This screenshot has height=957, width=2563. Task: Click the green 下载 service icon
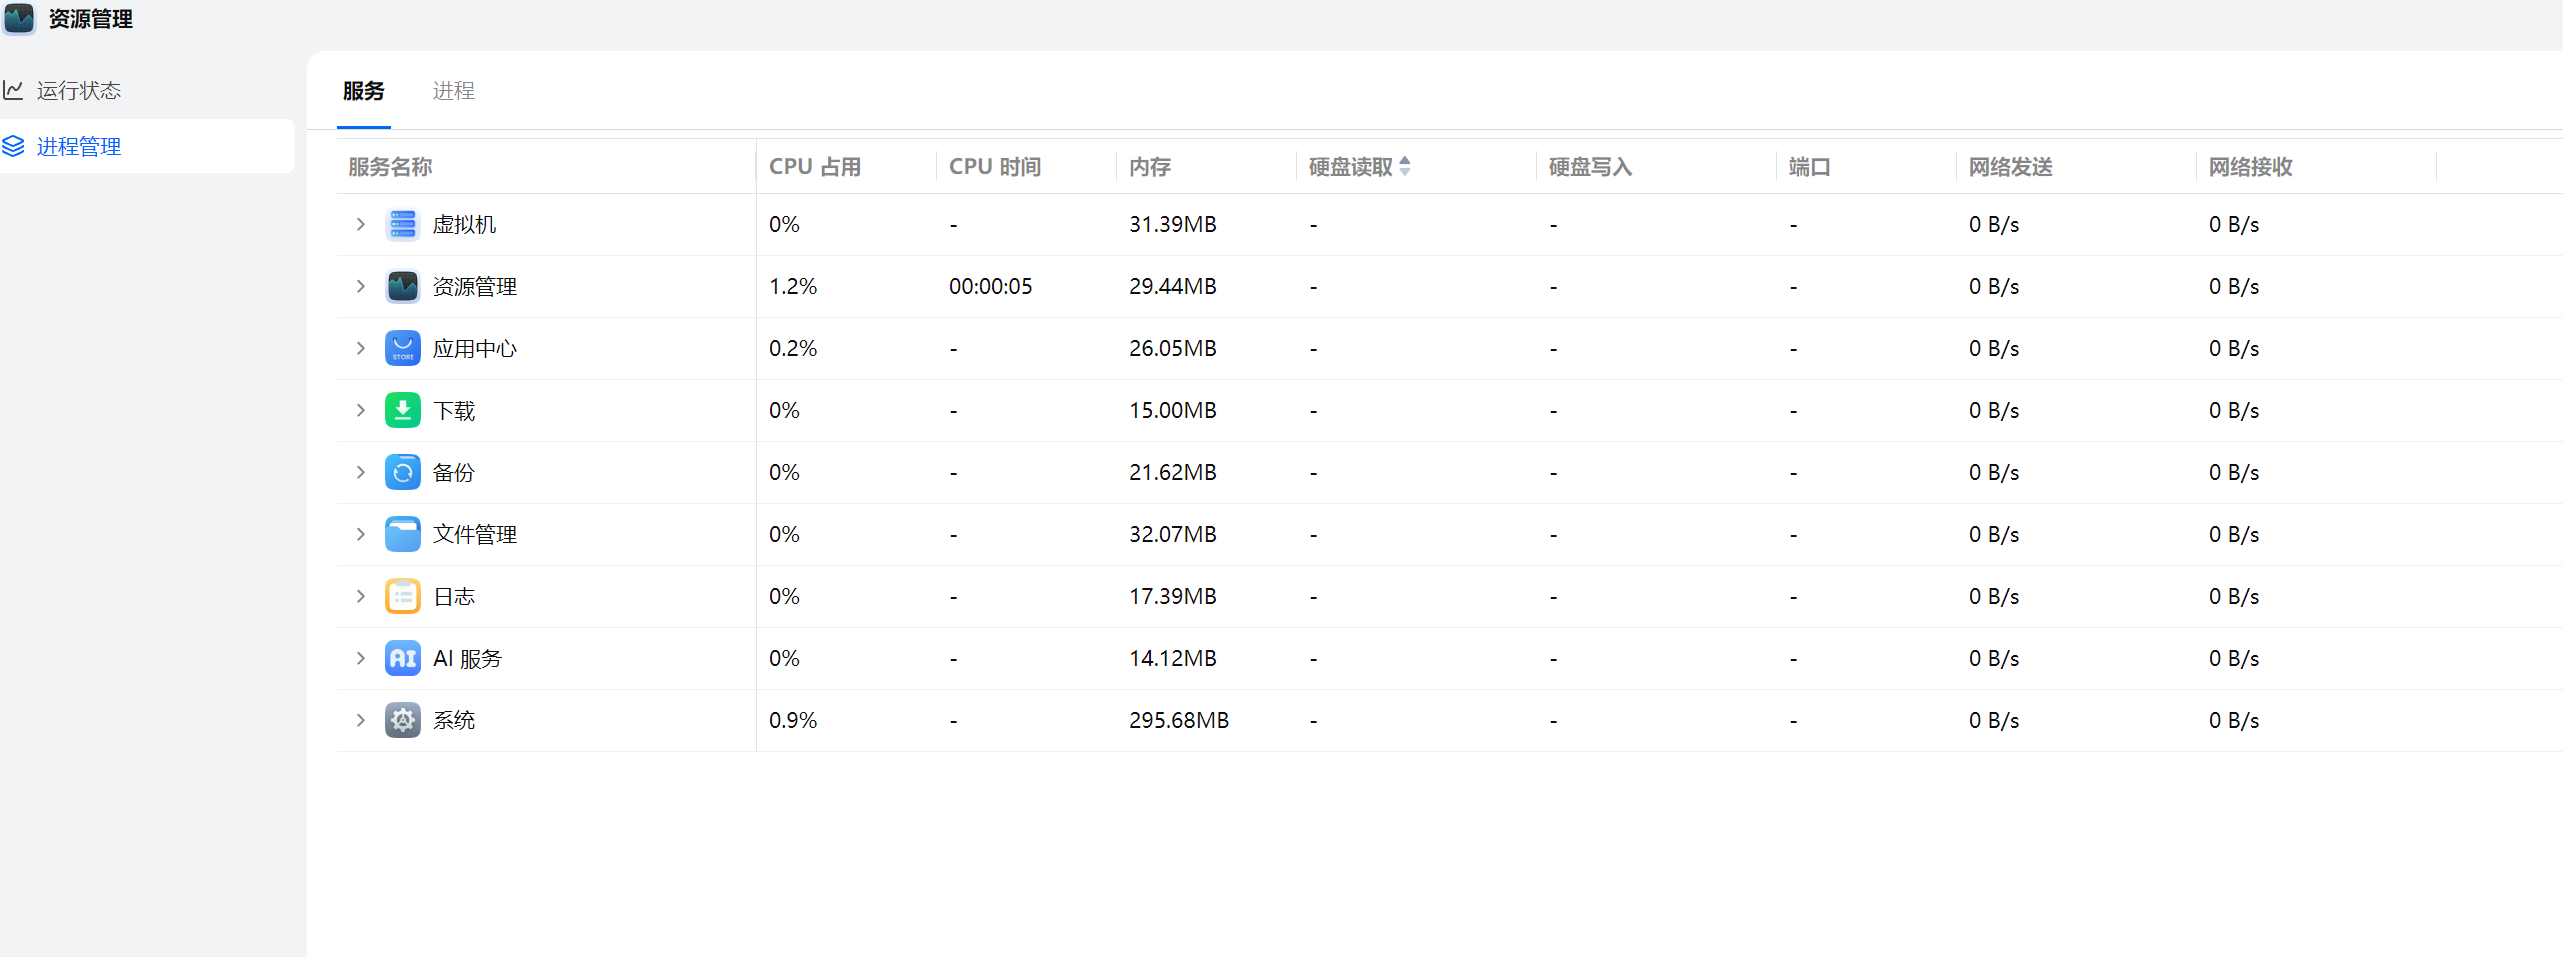(403, 410)
